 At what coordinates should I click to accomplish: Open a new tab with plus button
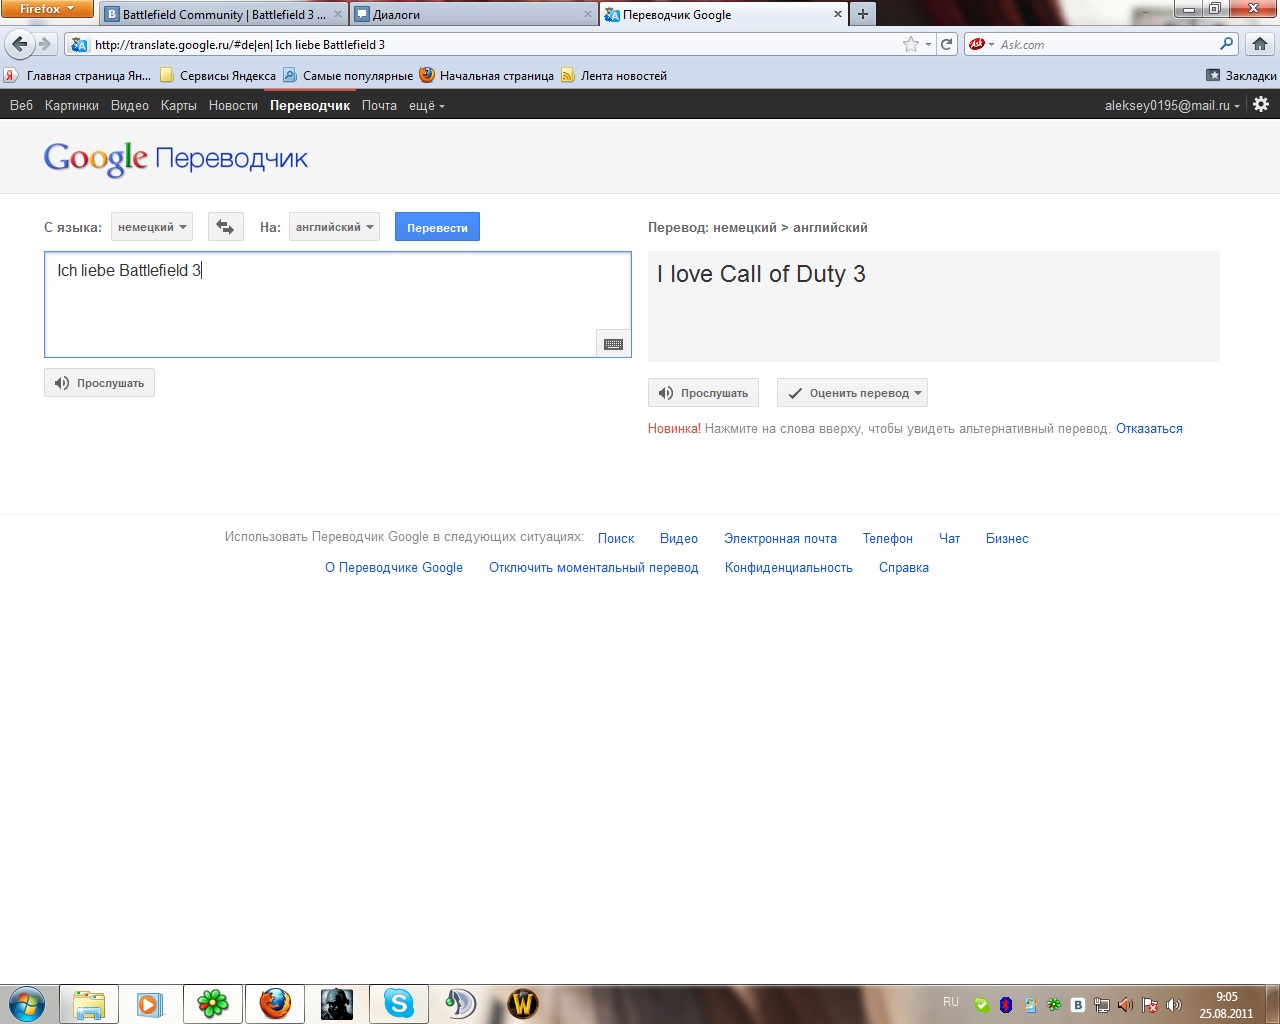tap(862, 14)
